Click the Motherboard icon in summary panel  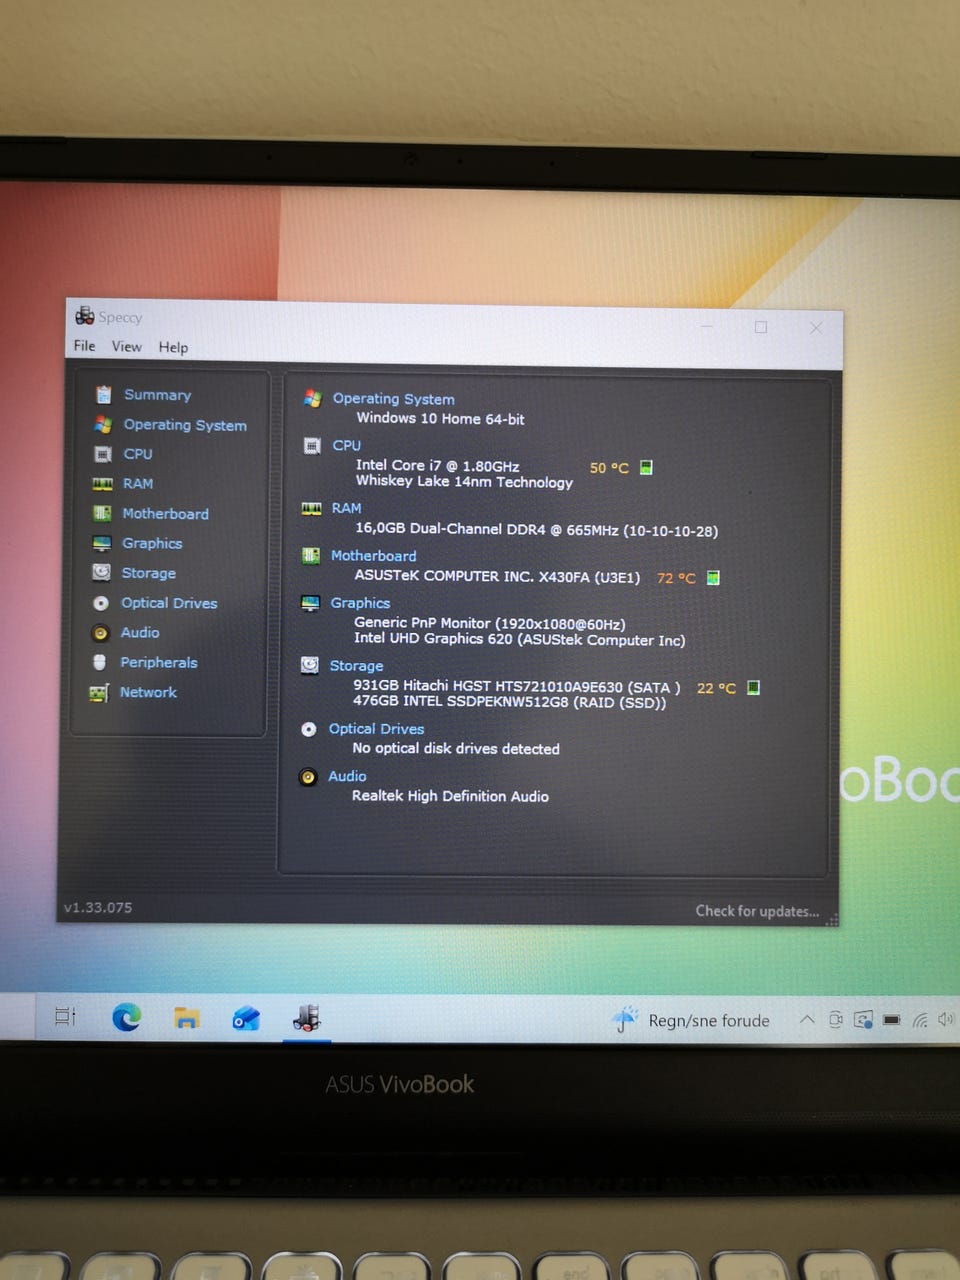coord(311,556)
